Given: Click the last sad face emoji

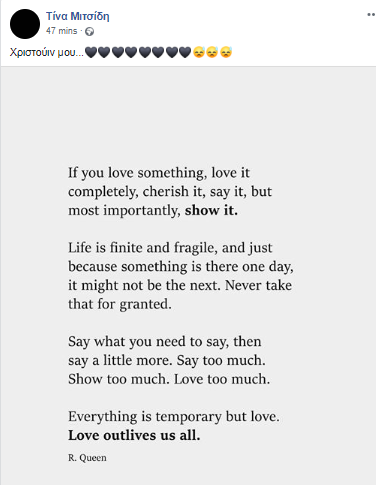Looking at the screenshot, I should tap(226, 52).
